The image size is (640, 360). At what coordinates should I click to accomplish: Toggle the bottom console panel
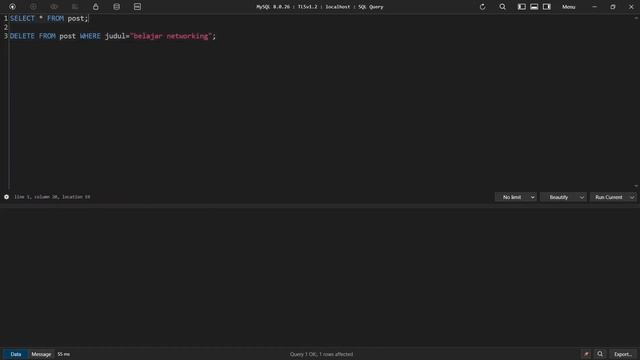(534, 7)
